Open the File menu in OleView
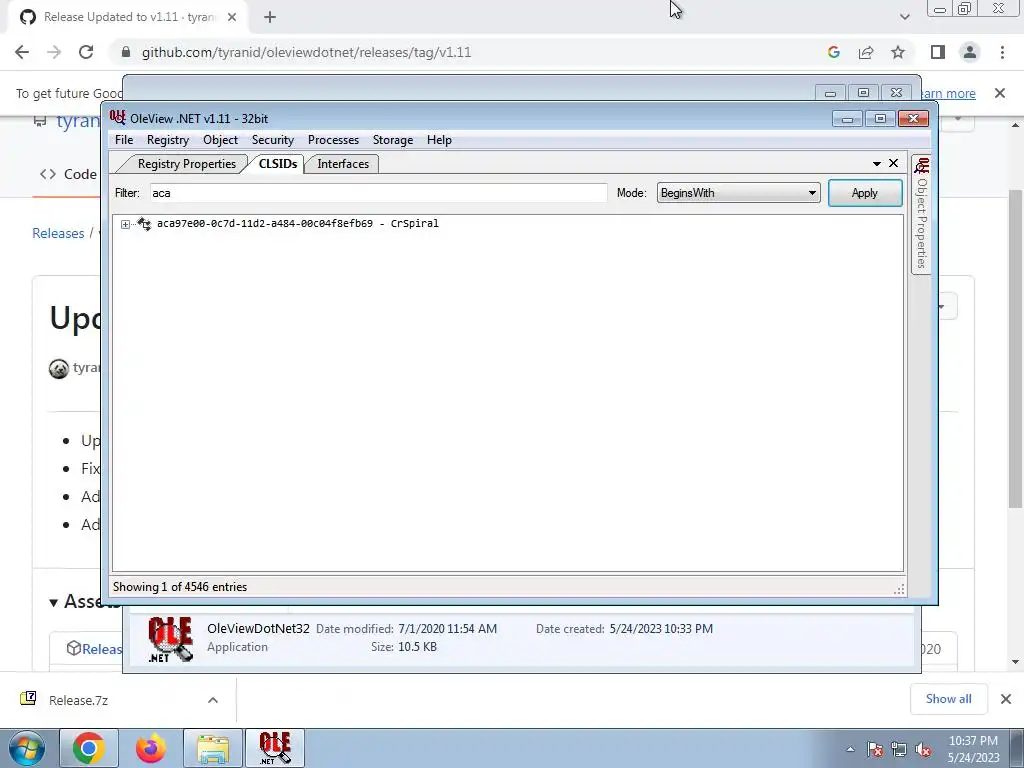 (x=123, y=140)
